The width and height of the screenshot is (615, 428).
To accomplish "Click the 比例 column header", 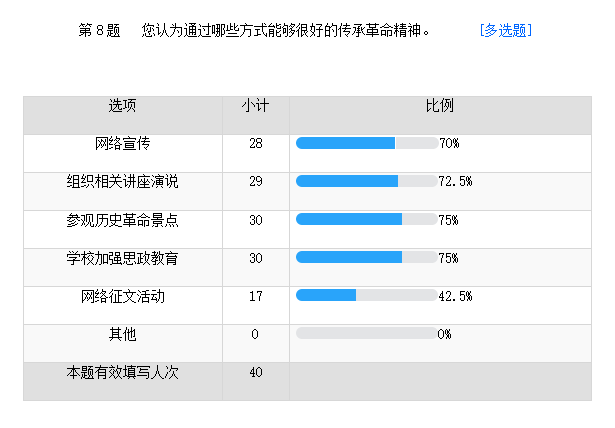I will coord(440,106).
